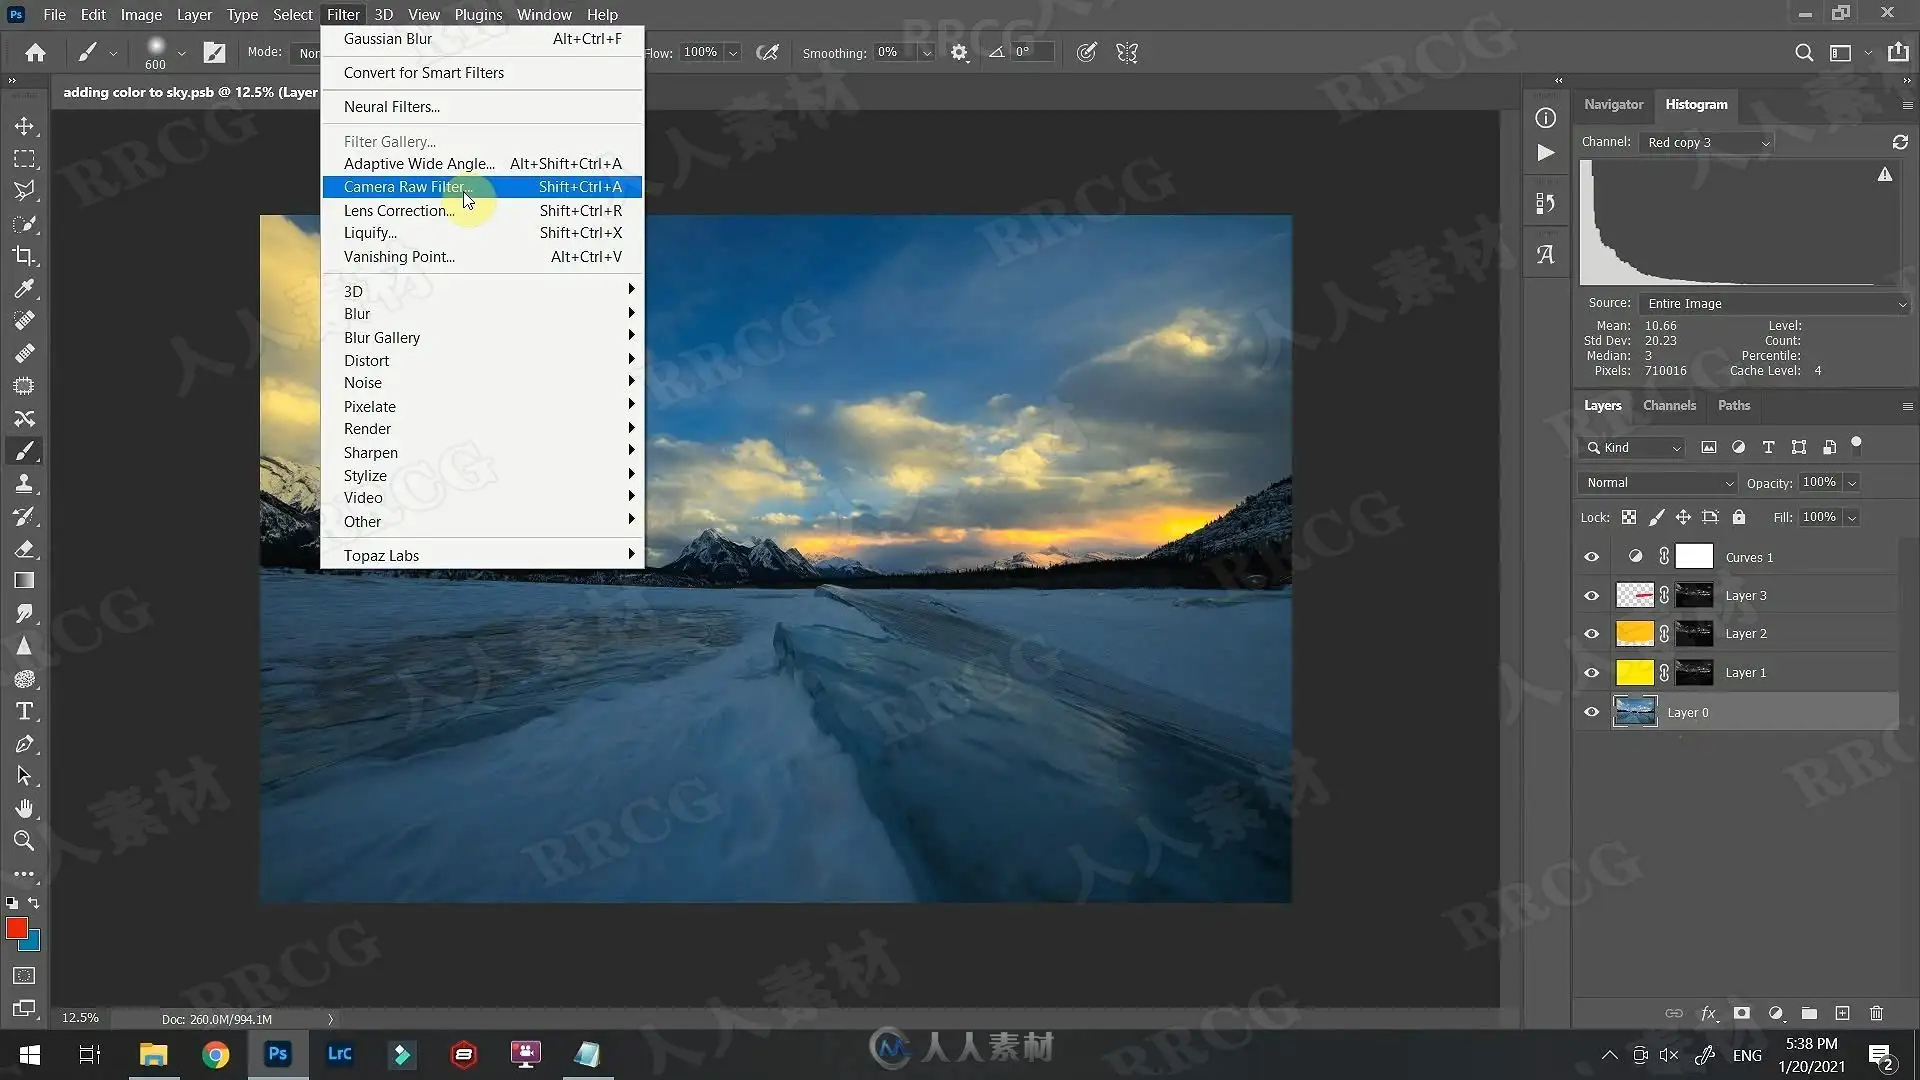Open the layer Kind filter dropdown
The width and height of the screenshot is (1920, 1080).
[1635, 448]
